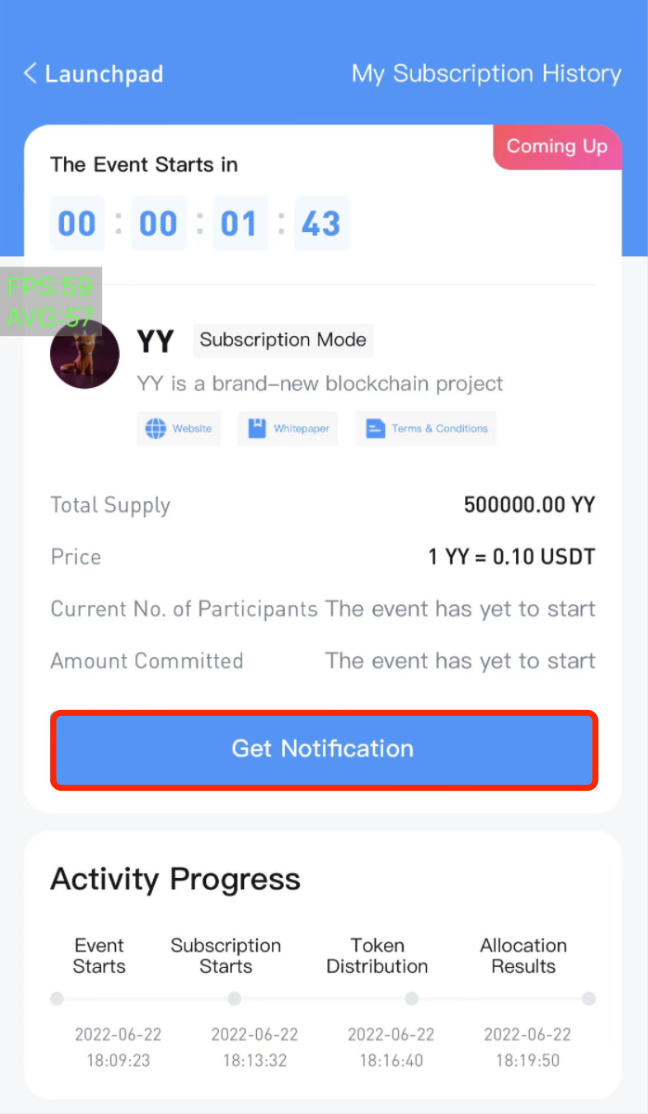Open the Whitepaper bookmark icon
The height and width of the screenshot is (1114, 648).
pos(256,428)
